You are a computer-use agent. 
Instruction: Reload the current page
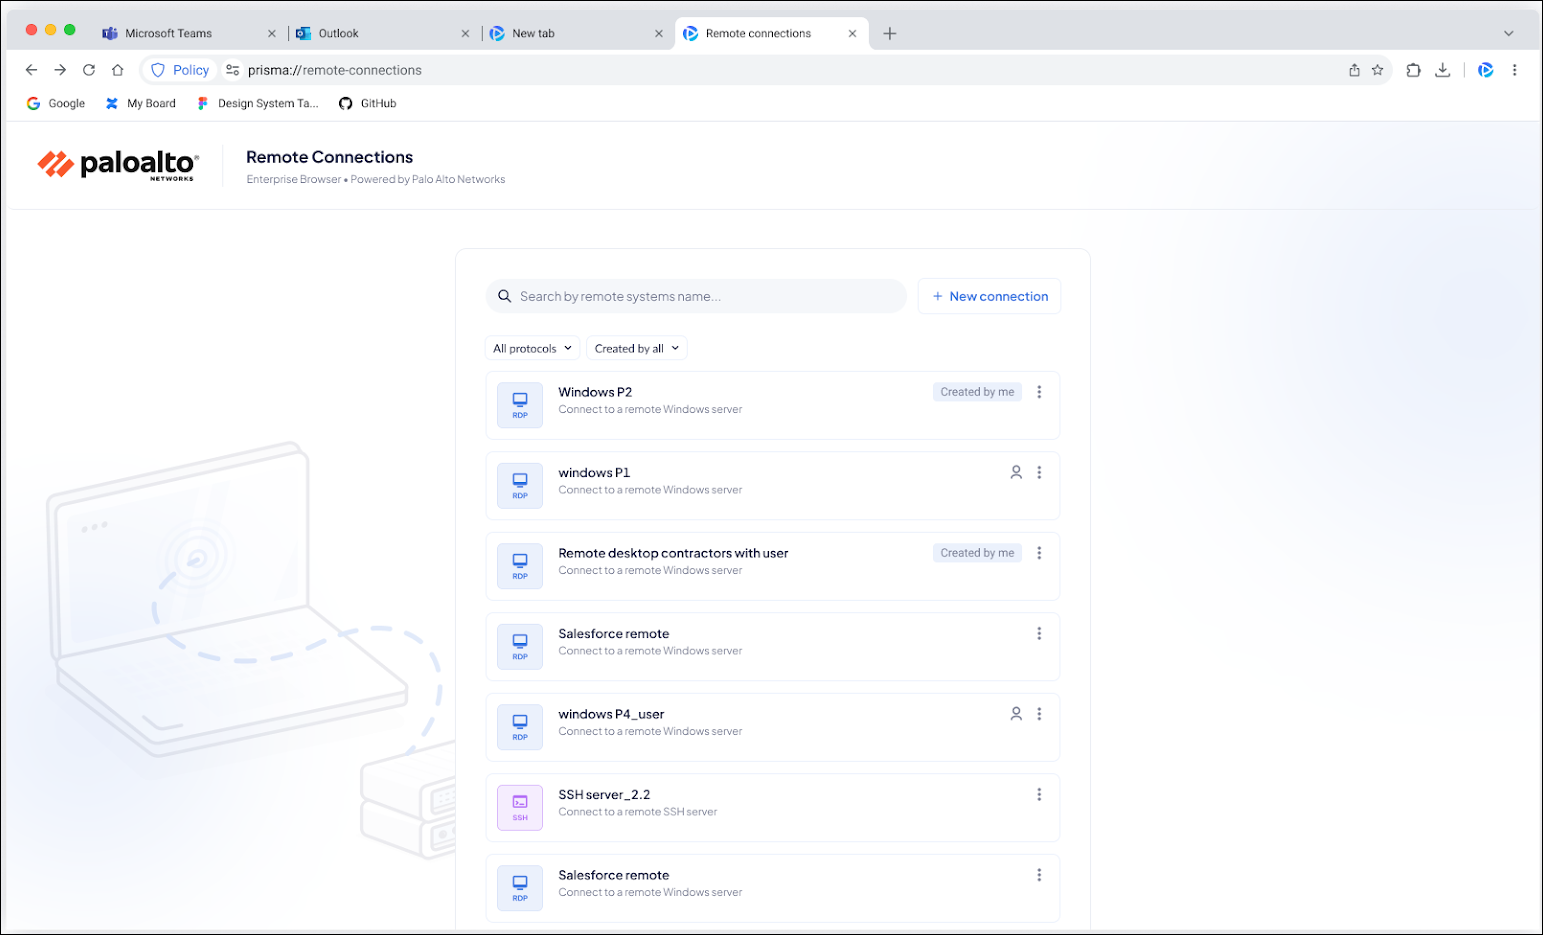click(x=89, y=70)
